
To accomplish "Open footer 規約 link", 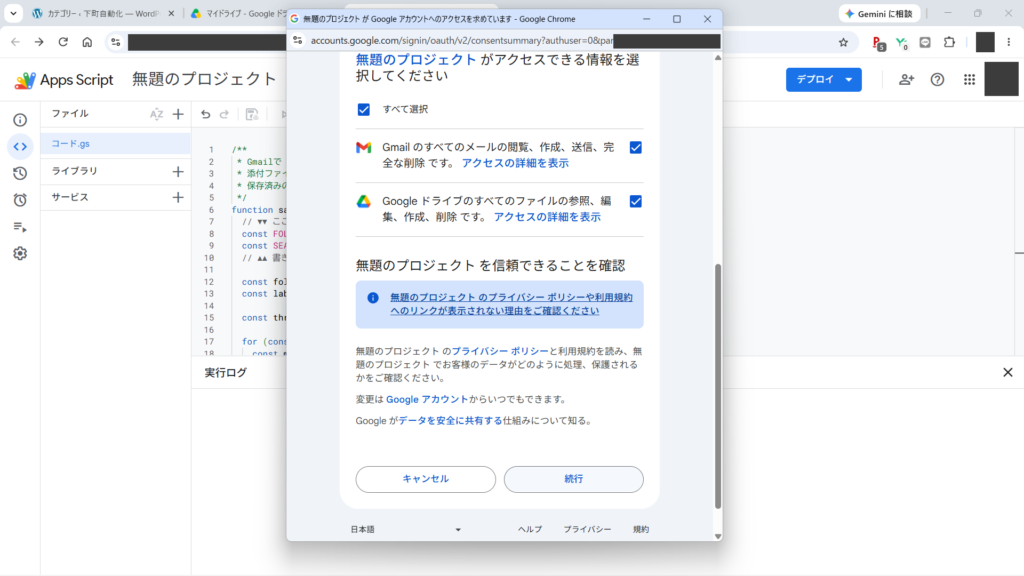I will pos(641,530).
